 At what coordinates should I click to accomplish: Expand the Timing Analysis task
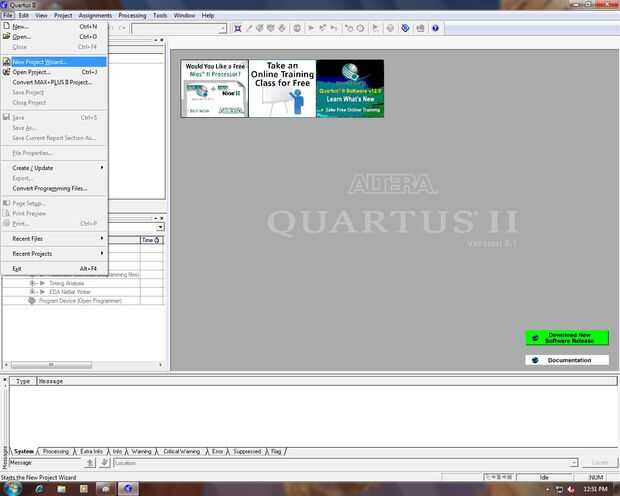(x=33, y=283)
